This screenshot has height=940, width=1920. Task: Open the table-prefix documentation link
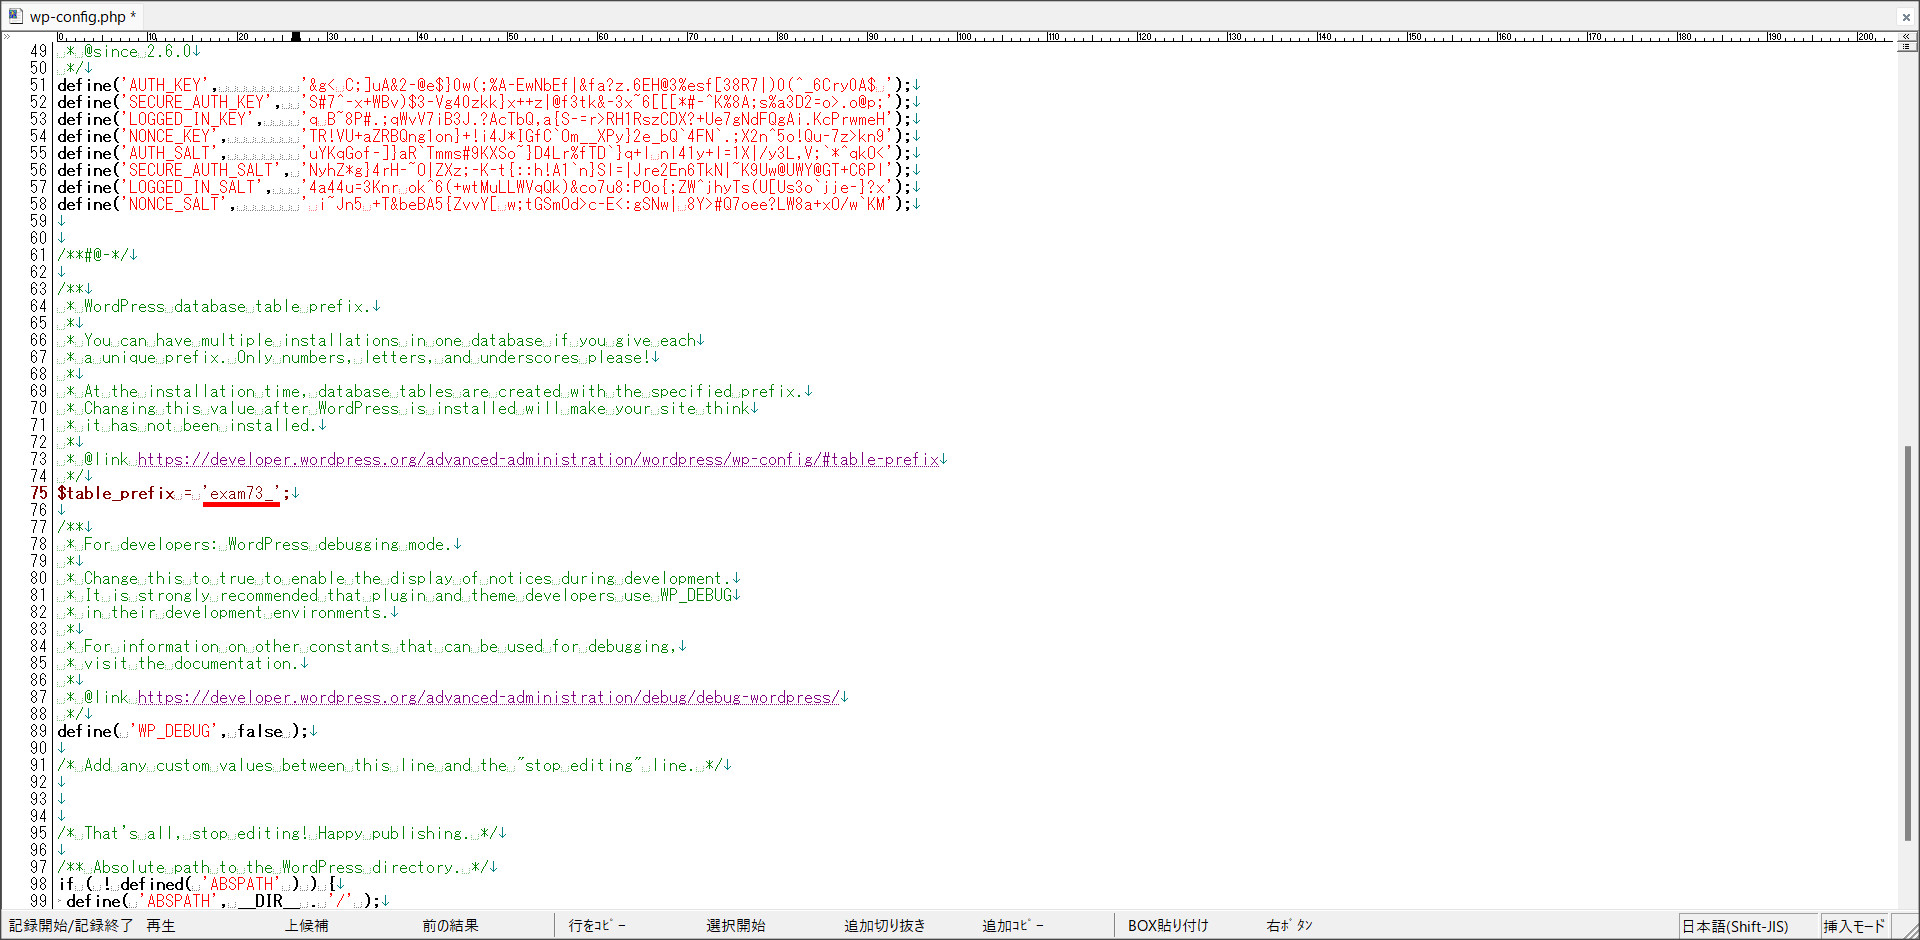538,460
